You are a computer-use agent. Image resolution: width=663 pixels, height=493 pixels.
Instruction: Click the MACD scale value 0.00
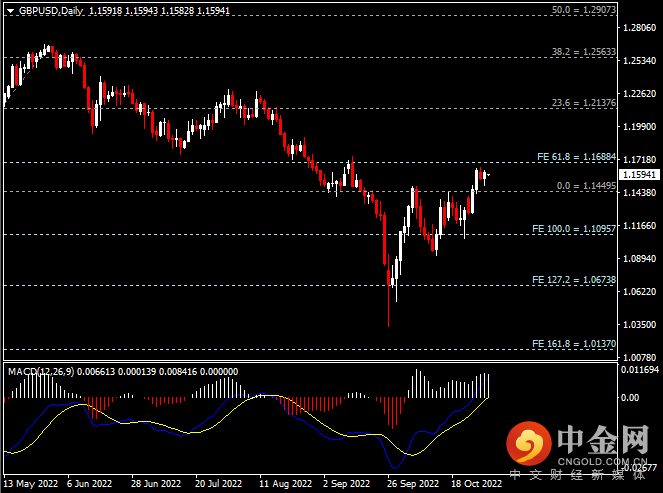630,397
